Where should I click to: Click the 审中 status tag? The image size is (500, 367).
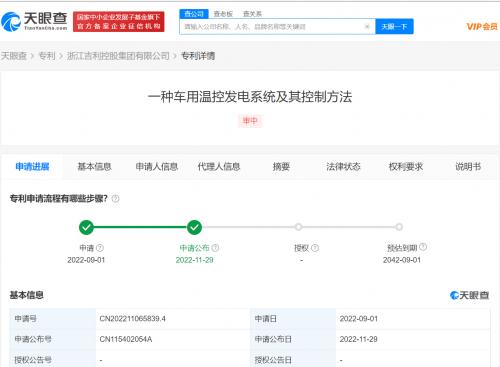point(250,121)
